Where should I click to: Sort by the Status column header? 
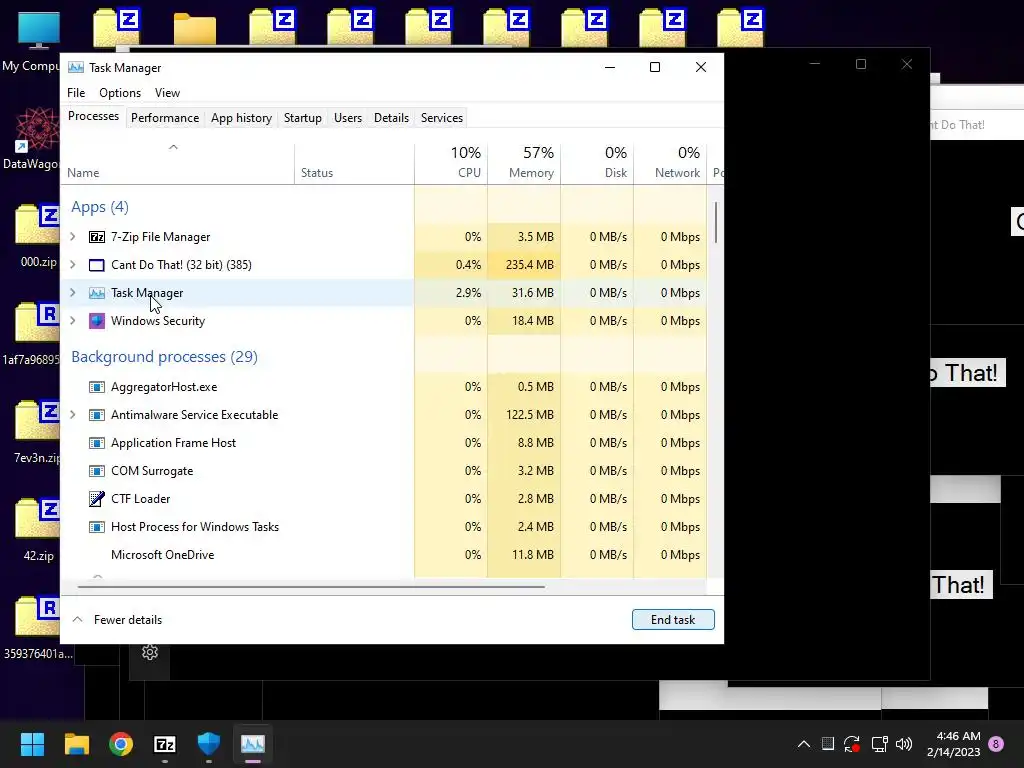[x=354, y=164]
